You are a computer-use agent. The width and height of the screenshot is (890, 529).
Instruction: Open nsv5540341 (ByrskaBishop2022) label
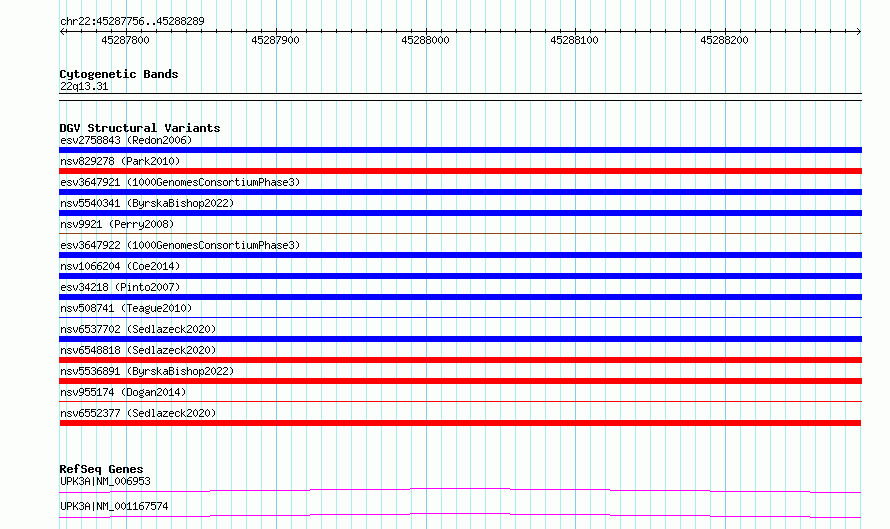click(147, 203)
